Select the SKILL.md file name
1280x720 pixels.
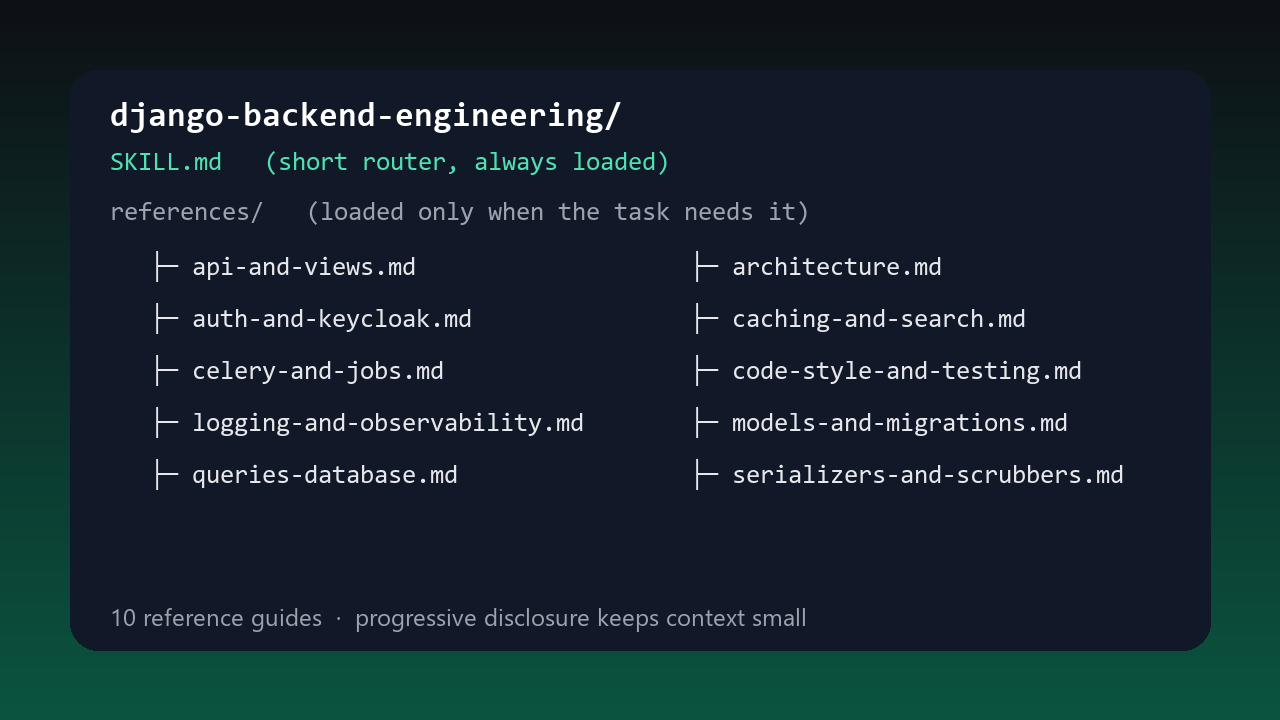coord(166,162)
